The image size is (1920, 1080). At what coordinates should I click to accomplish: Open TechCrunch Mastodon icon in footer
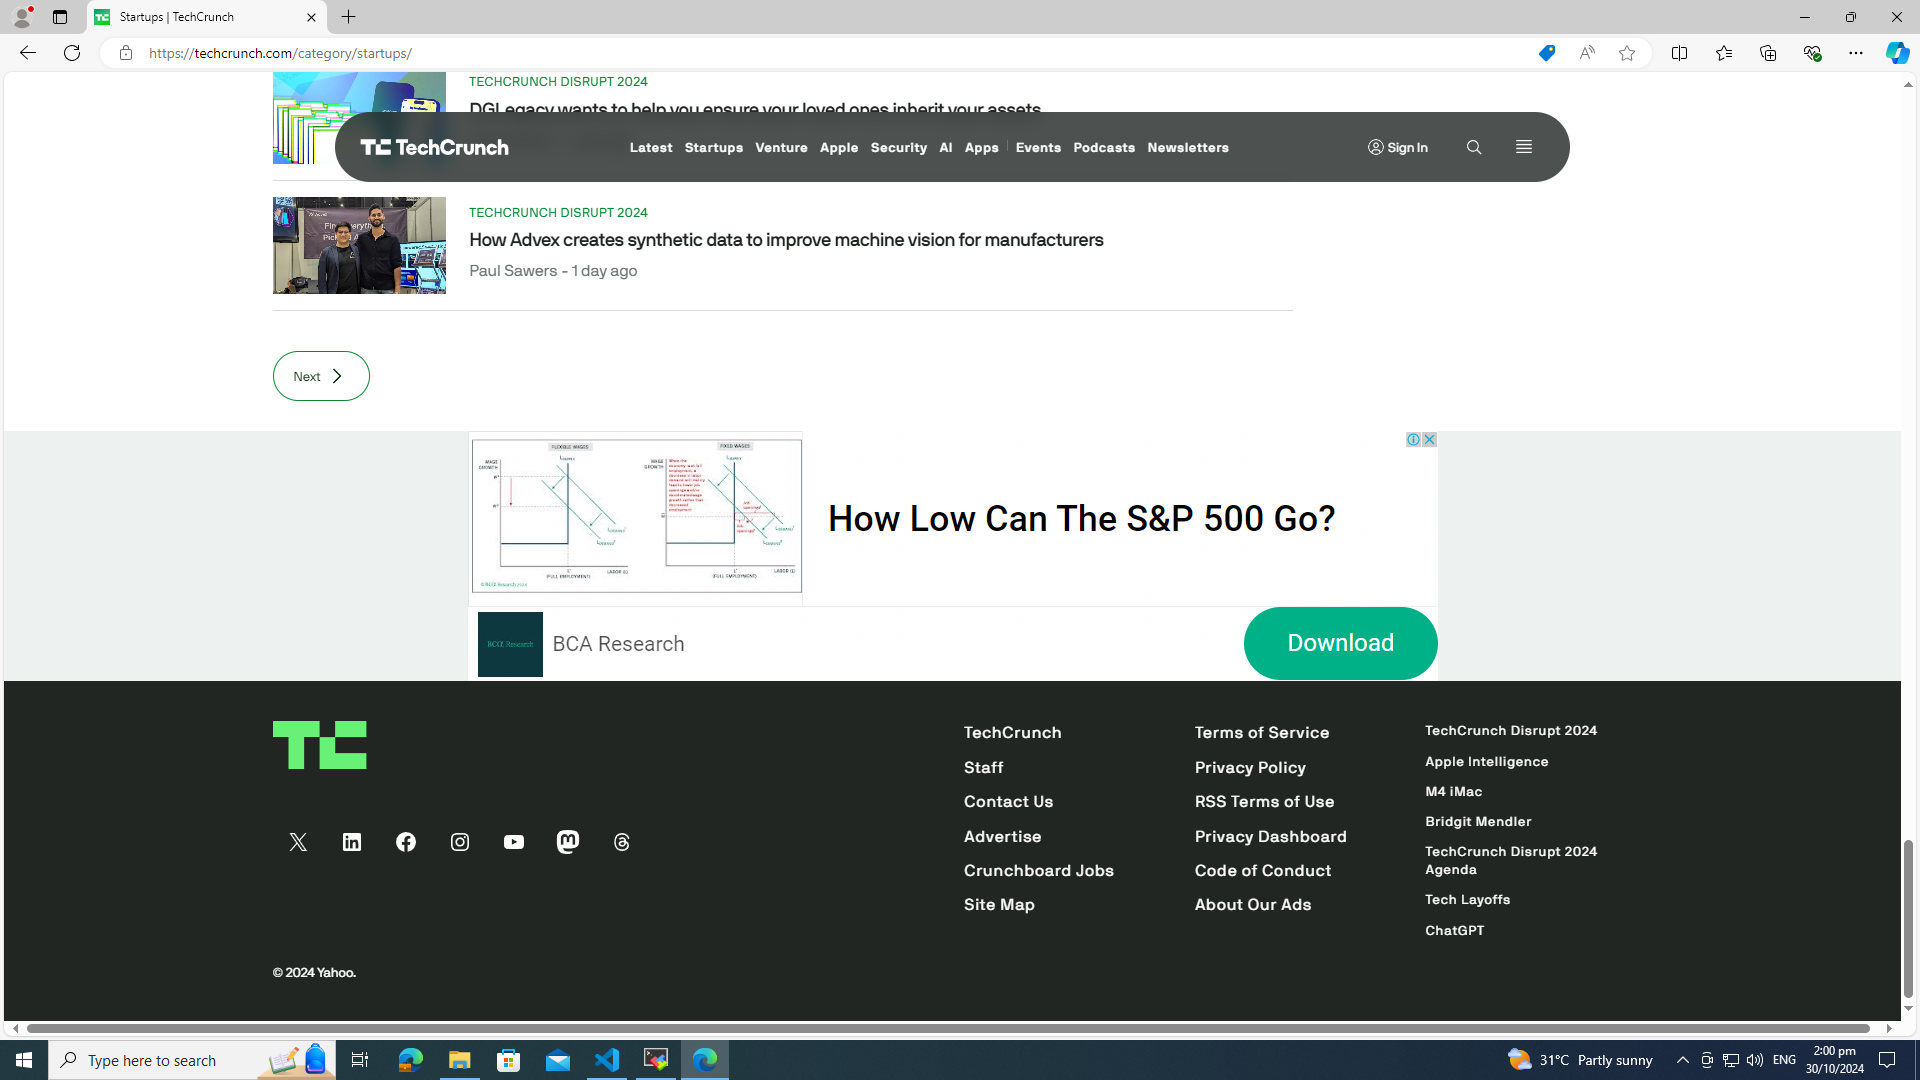(568, 842)
